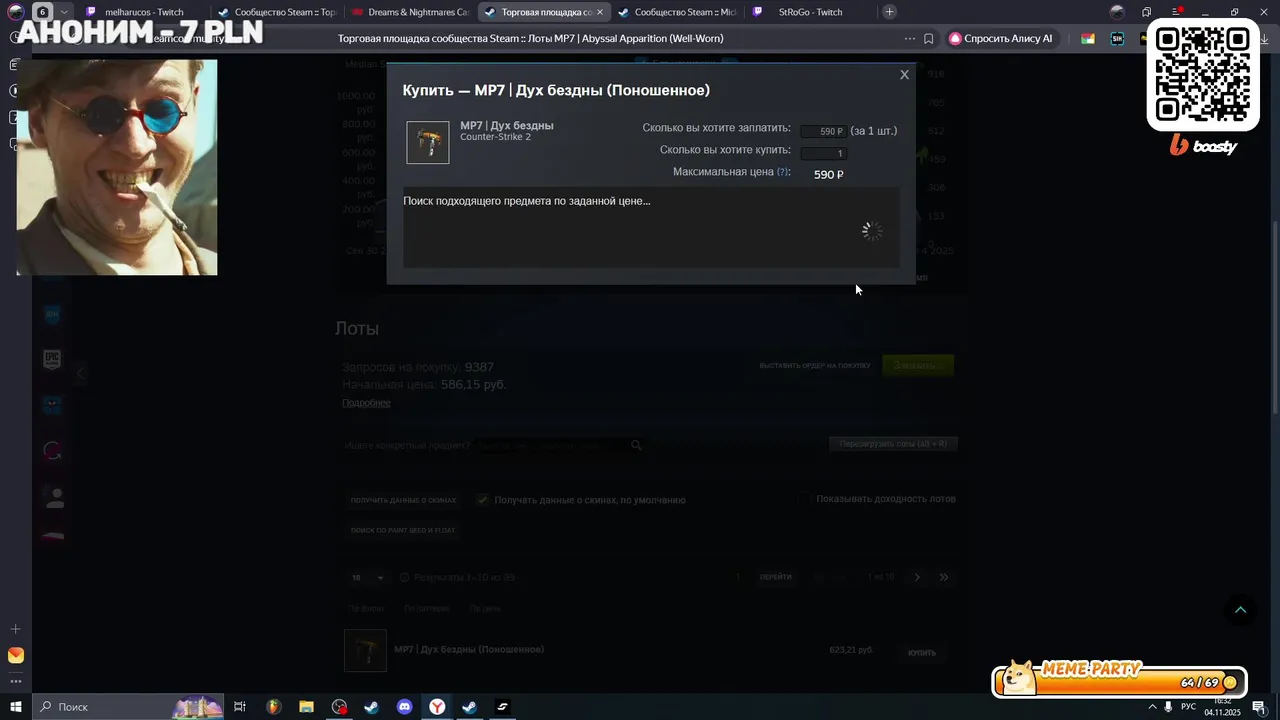Open the Streamlabs taskbar icon
Viewport: 1280px width, 720px height.
[x=503, y=707]
